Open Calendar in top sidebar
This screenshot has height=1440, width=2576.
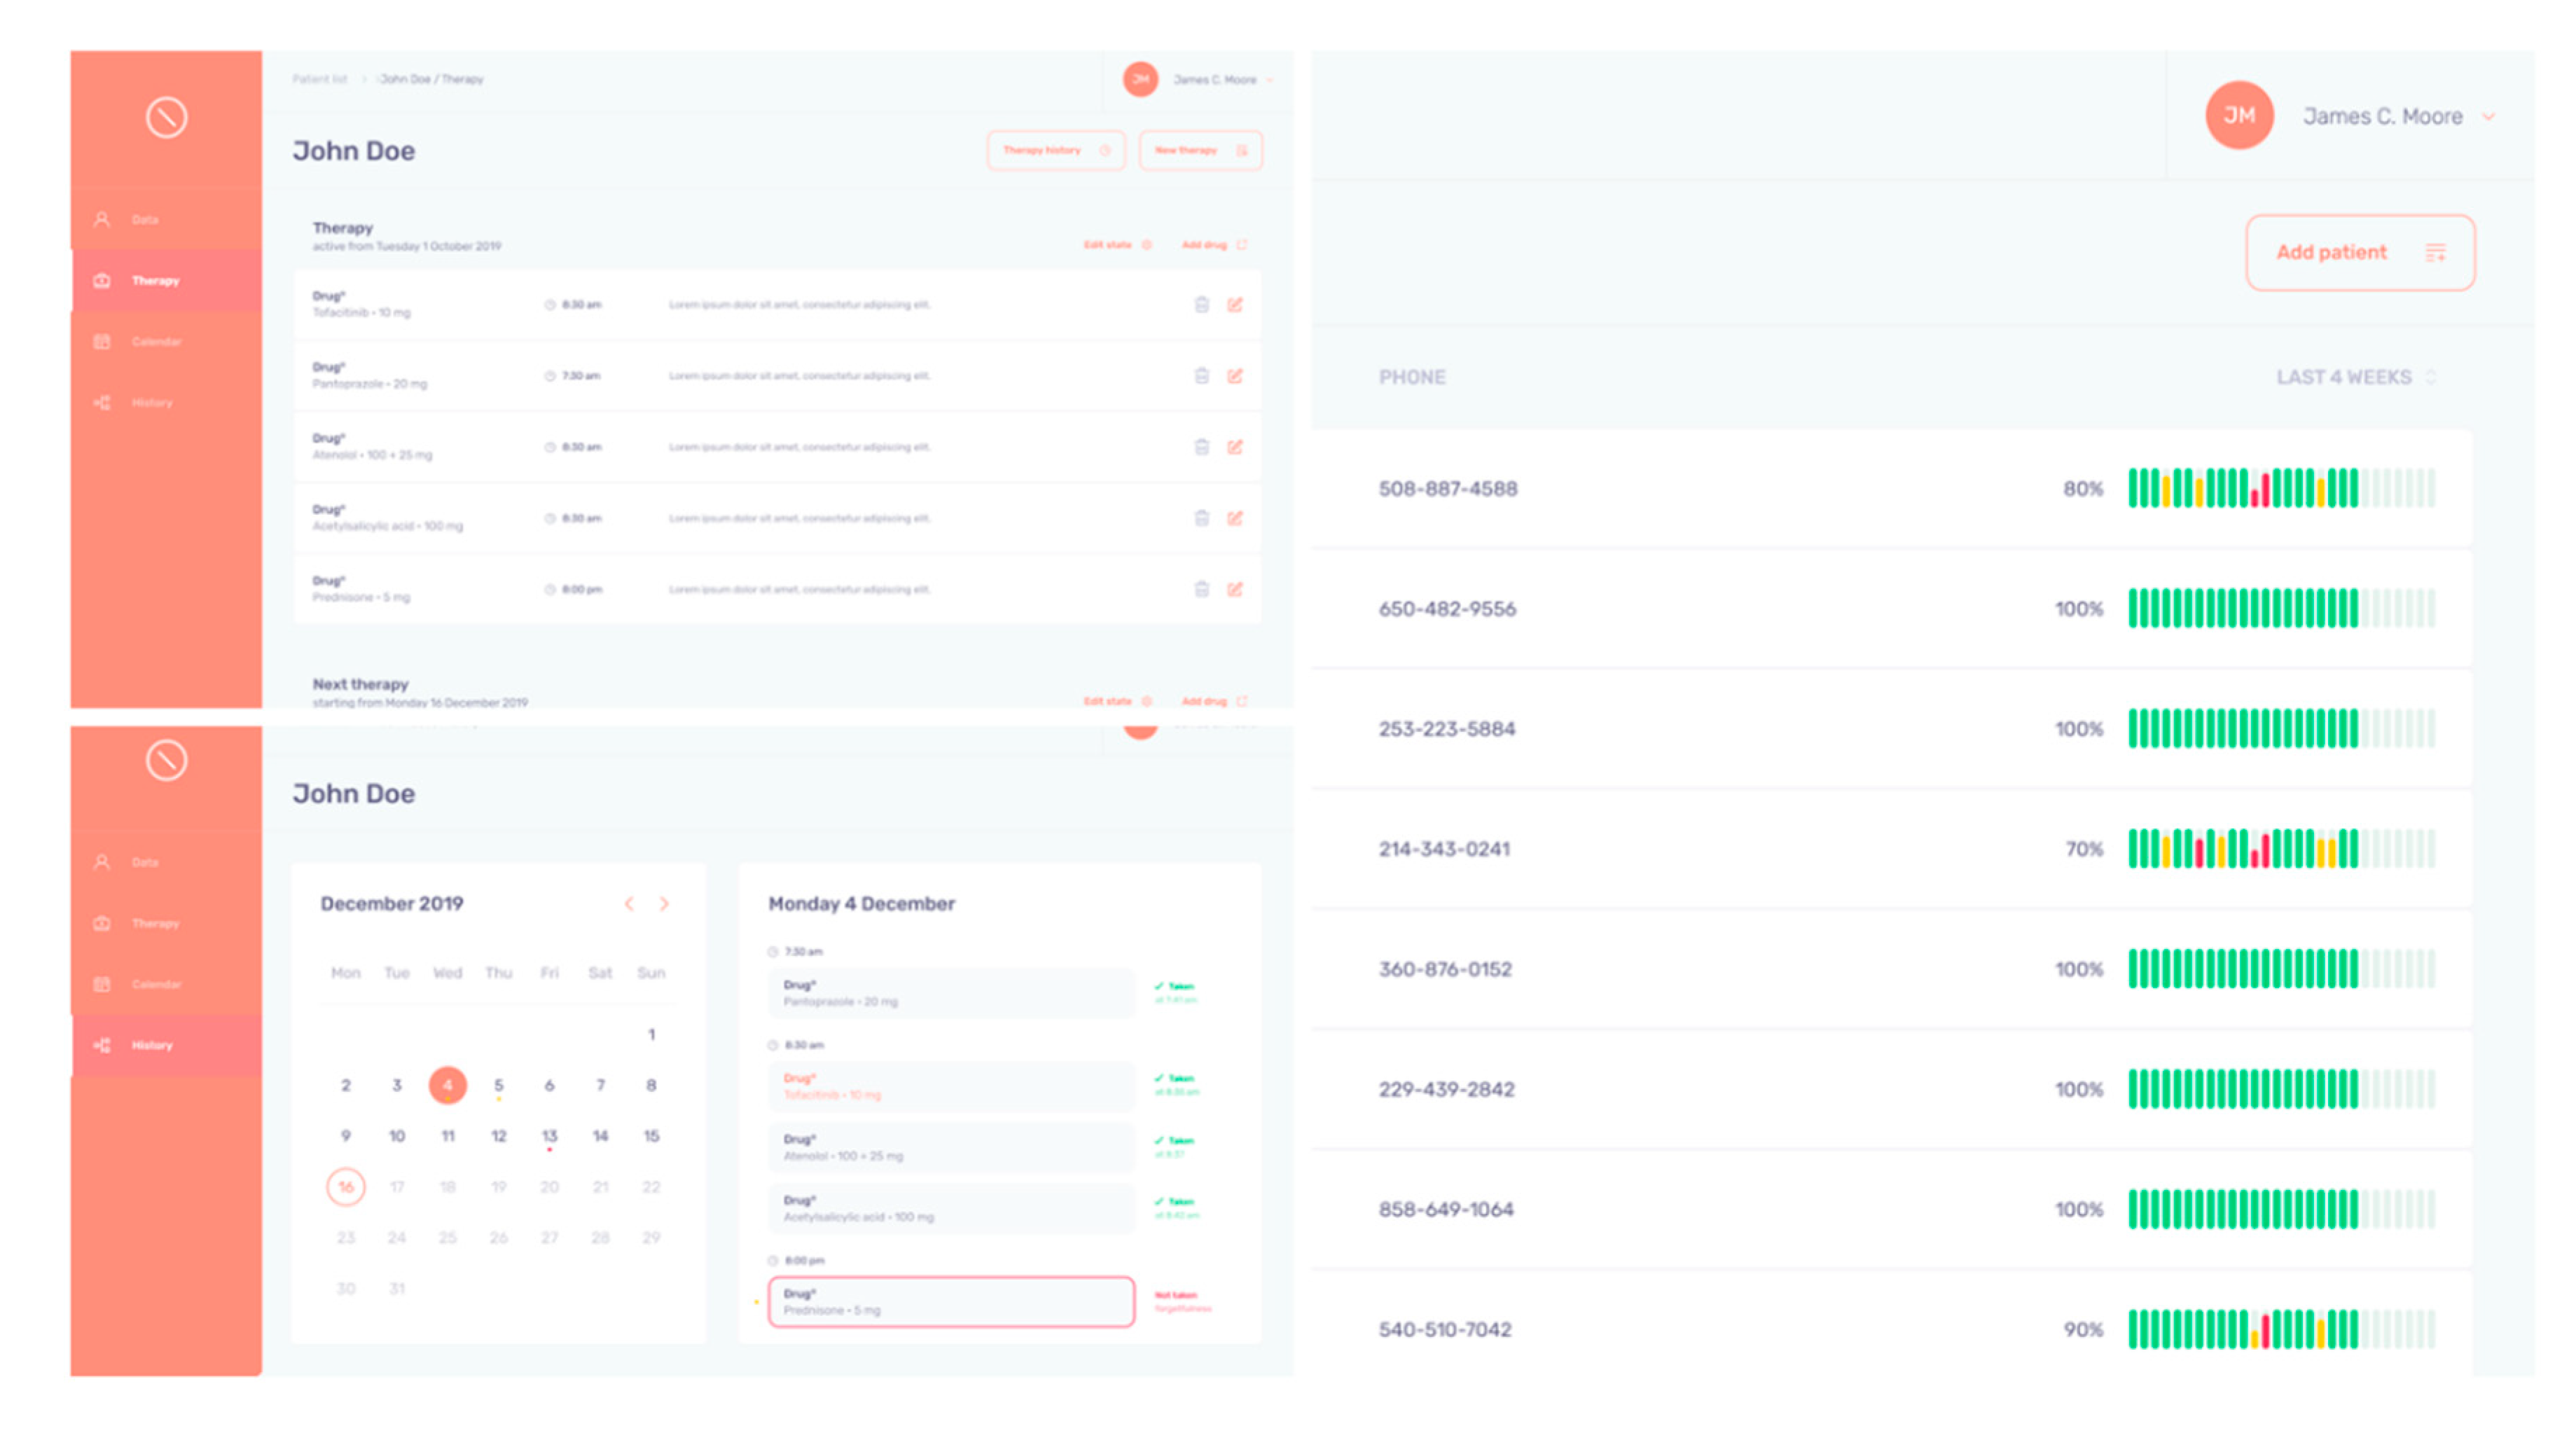tap(156, 342)
